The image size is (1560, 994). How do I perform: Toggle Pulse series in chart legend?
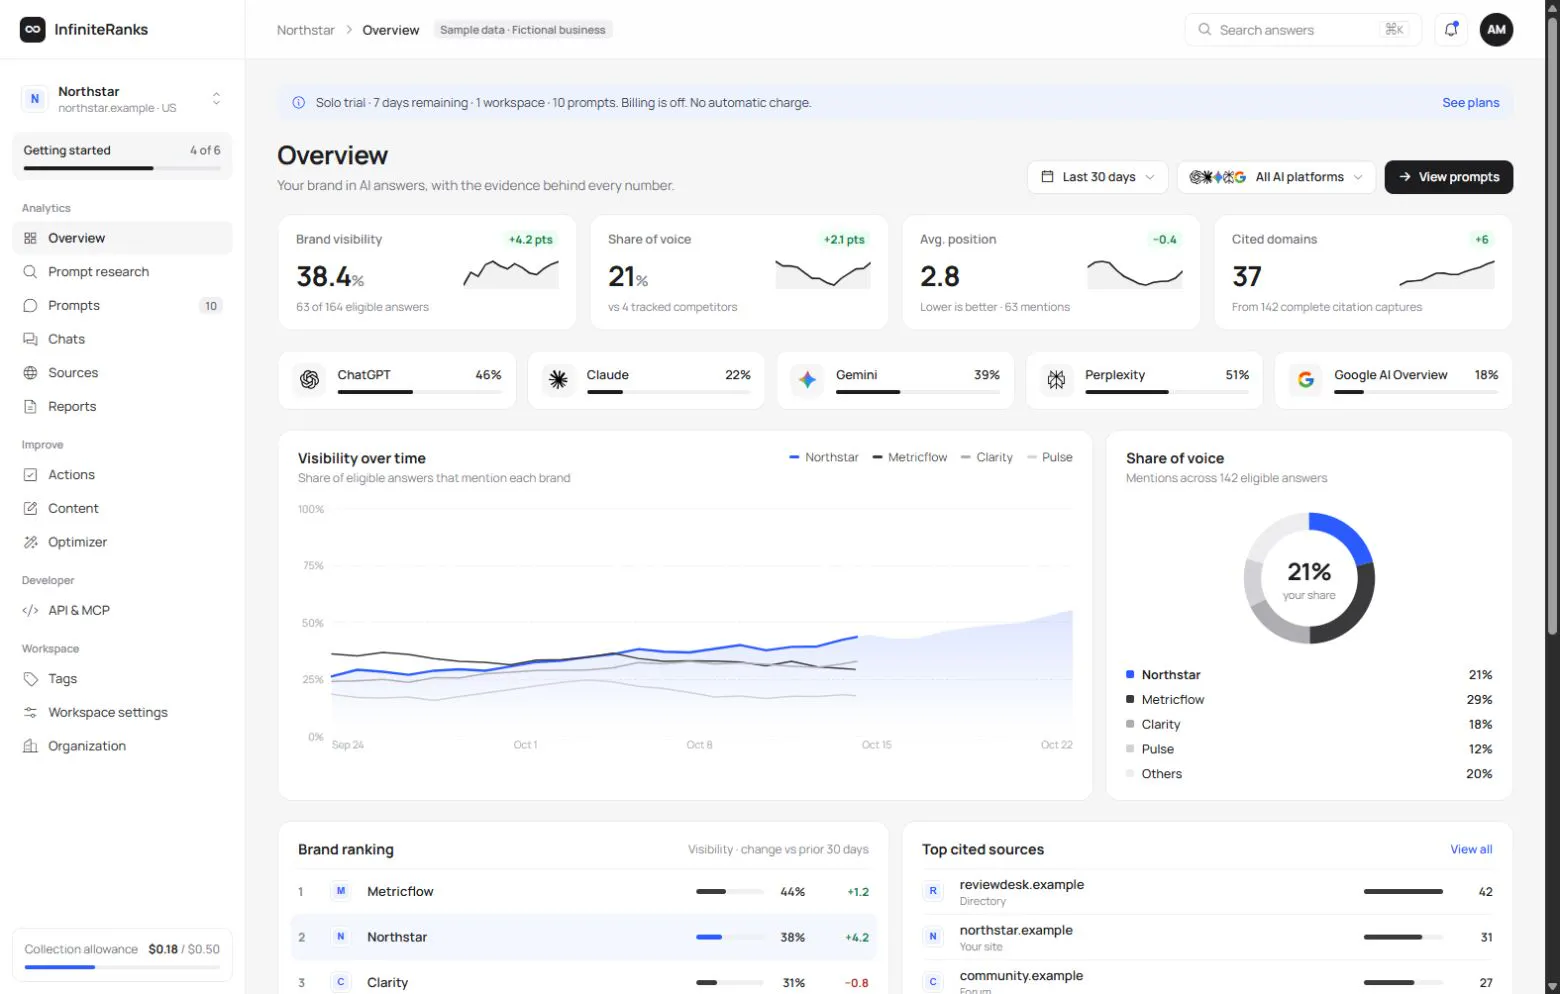pyautogui.click(x=1050, y=457)
